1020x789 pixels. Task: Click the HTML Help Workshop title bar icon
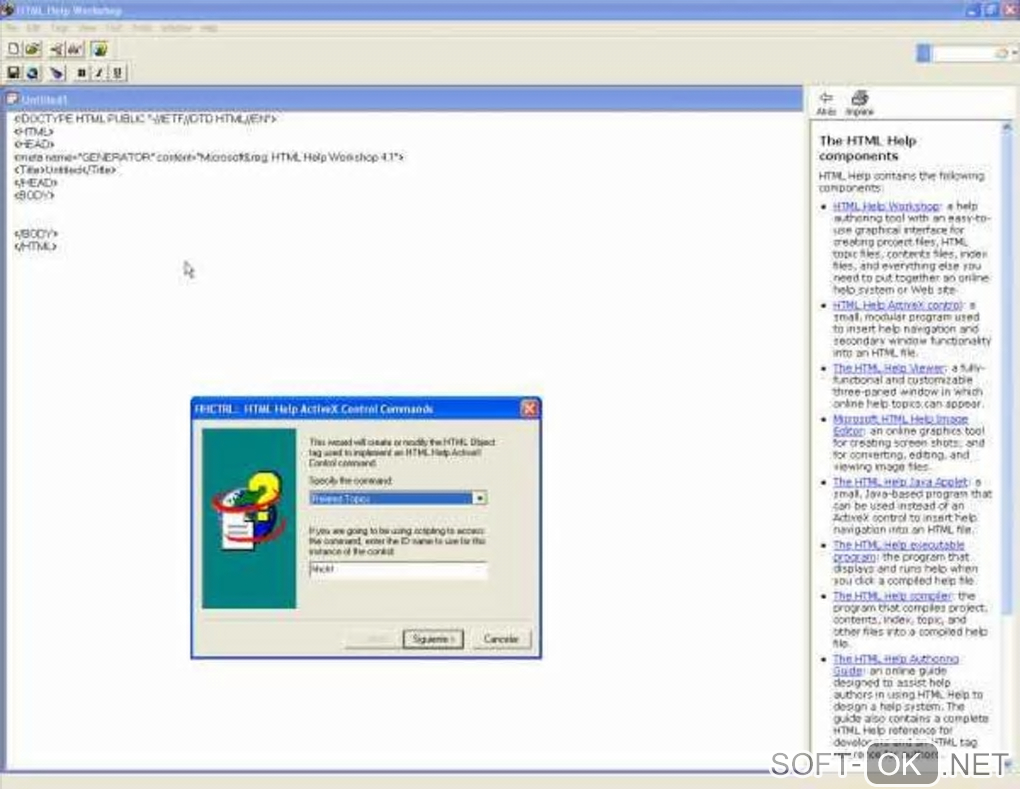7,10
